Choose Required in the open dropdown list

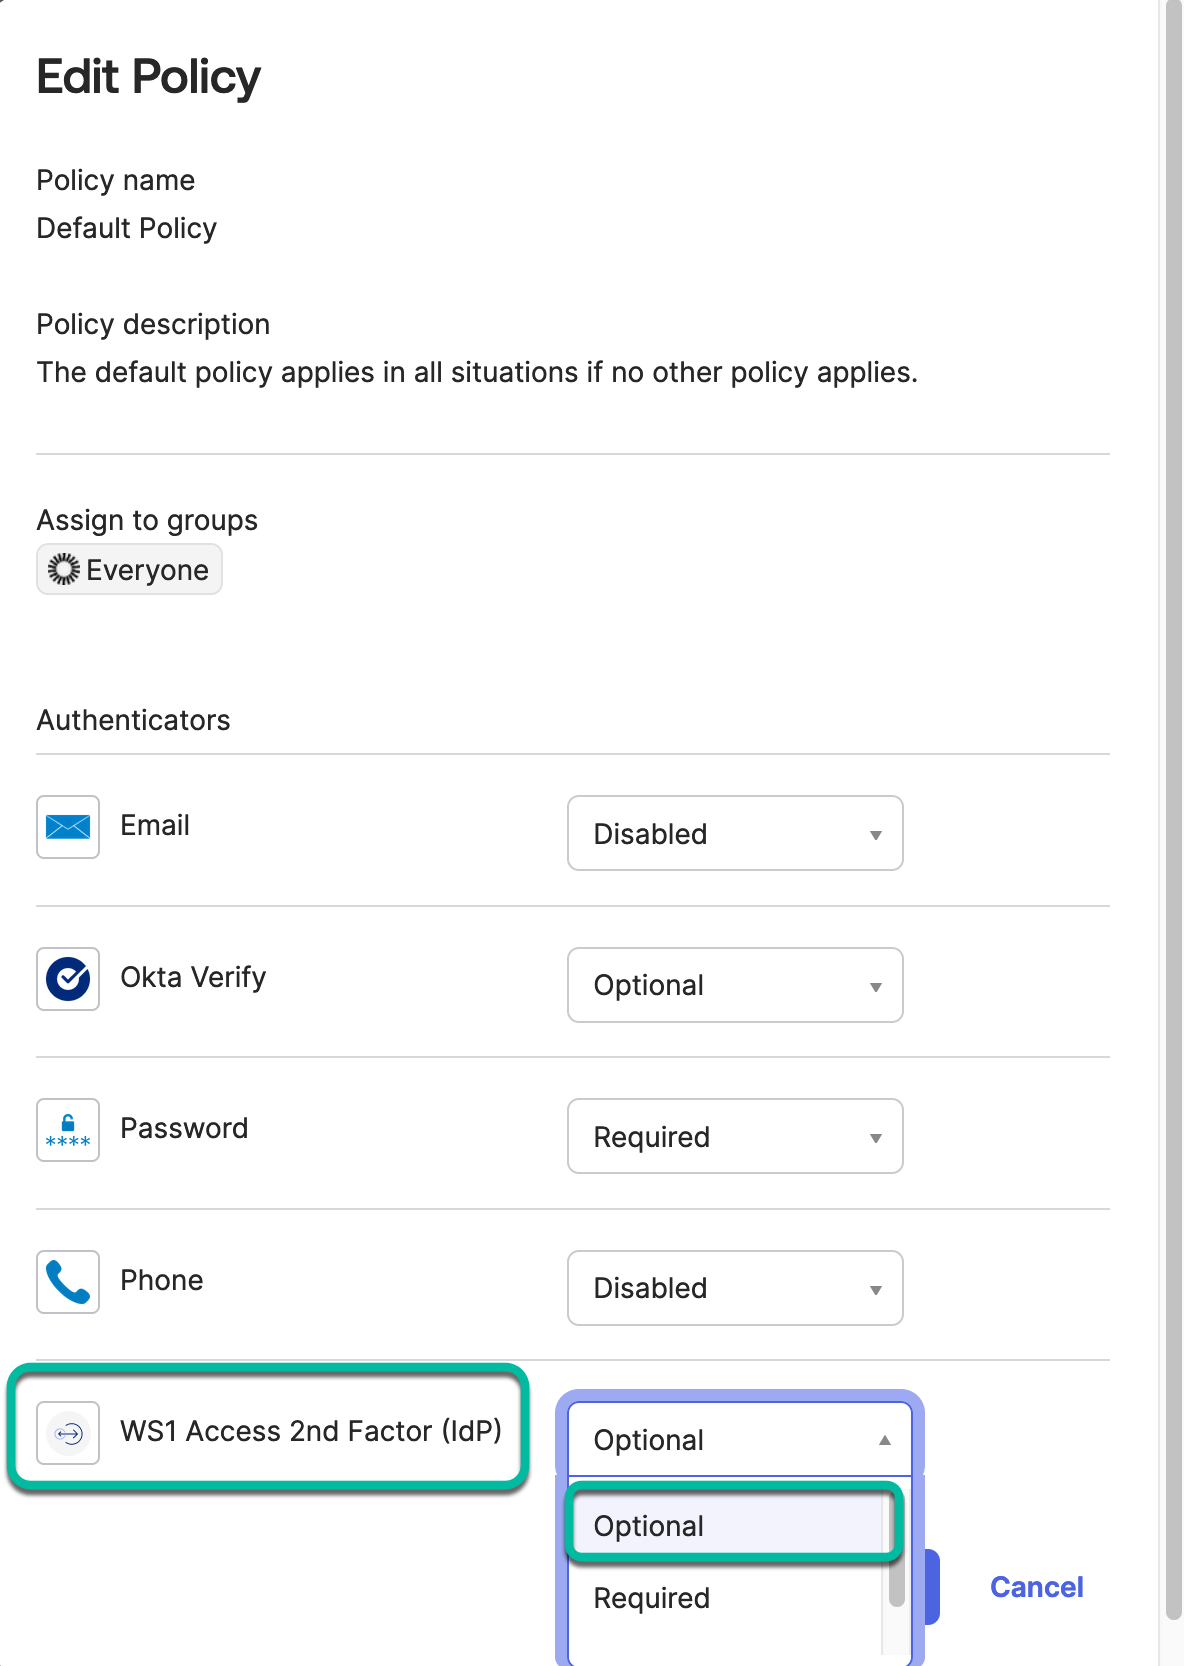[727, 1597]
